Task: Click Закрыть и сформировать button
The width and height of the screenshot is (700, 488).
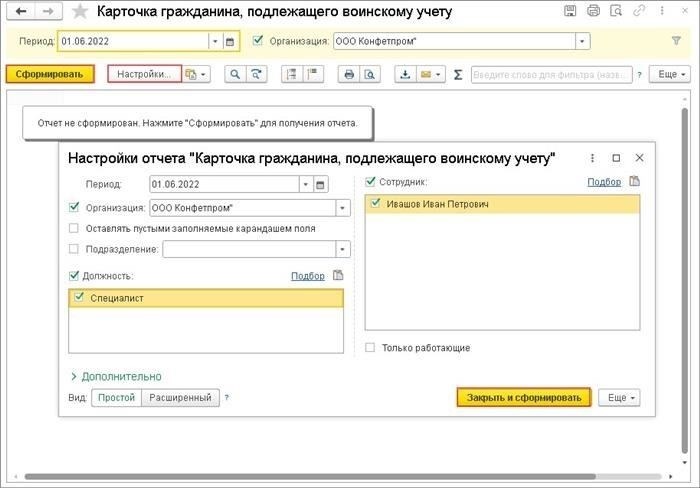Action: point(524,397)
